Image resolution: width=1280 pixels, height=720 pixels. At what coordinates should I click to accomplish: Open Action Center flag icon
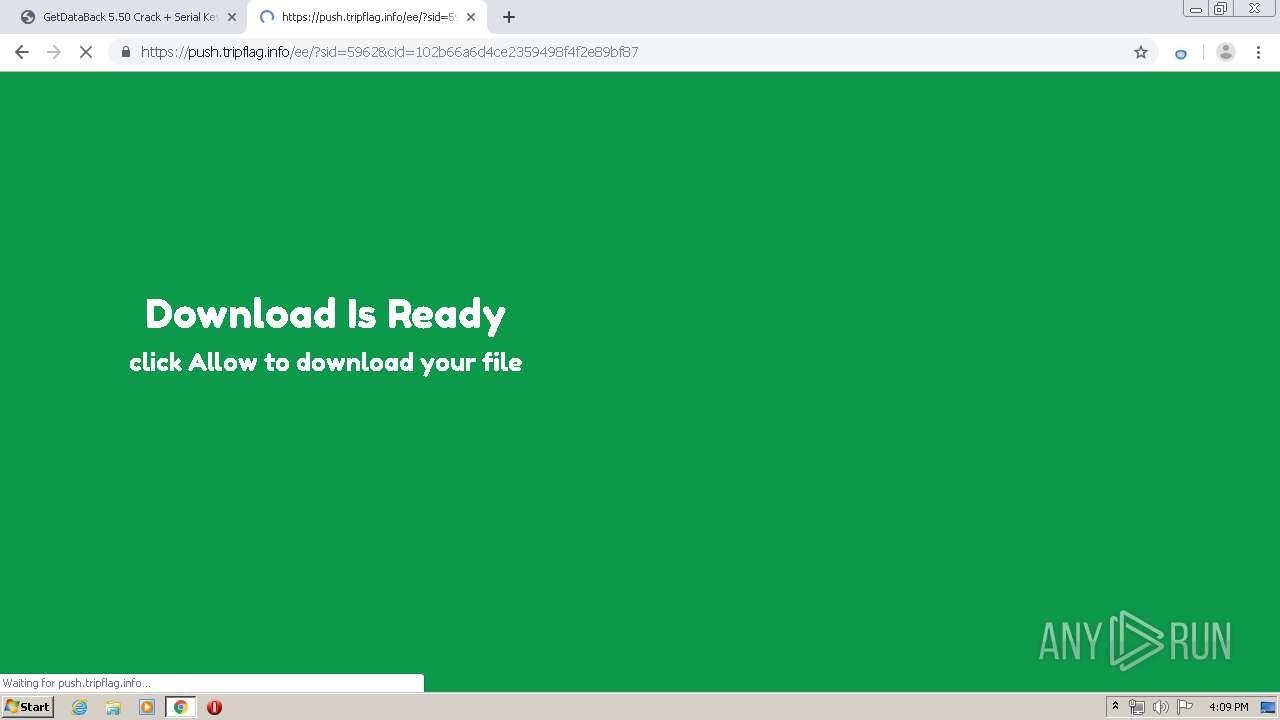(1185, 707)
